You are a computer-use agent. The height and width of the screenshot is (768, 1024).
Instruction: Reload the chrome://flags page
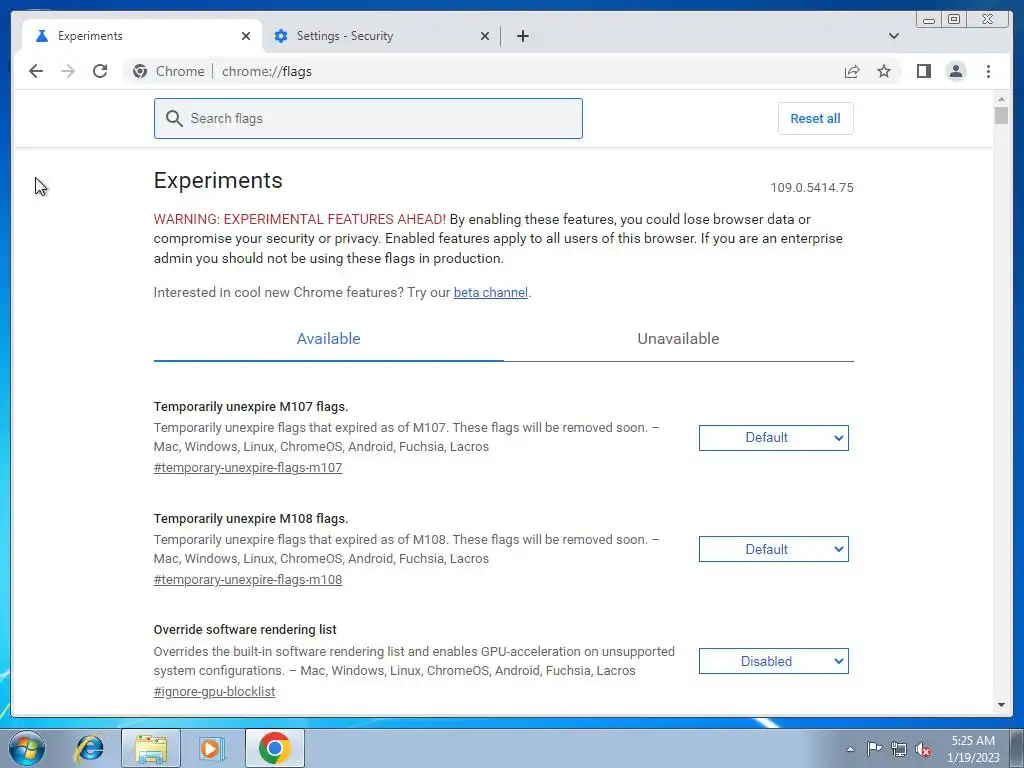click(x=100, y=71)
